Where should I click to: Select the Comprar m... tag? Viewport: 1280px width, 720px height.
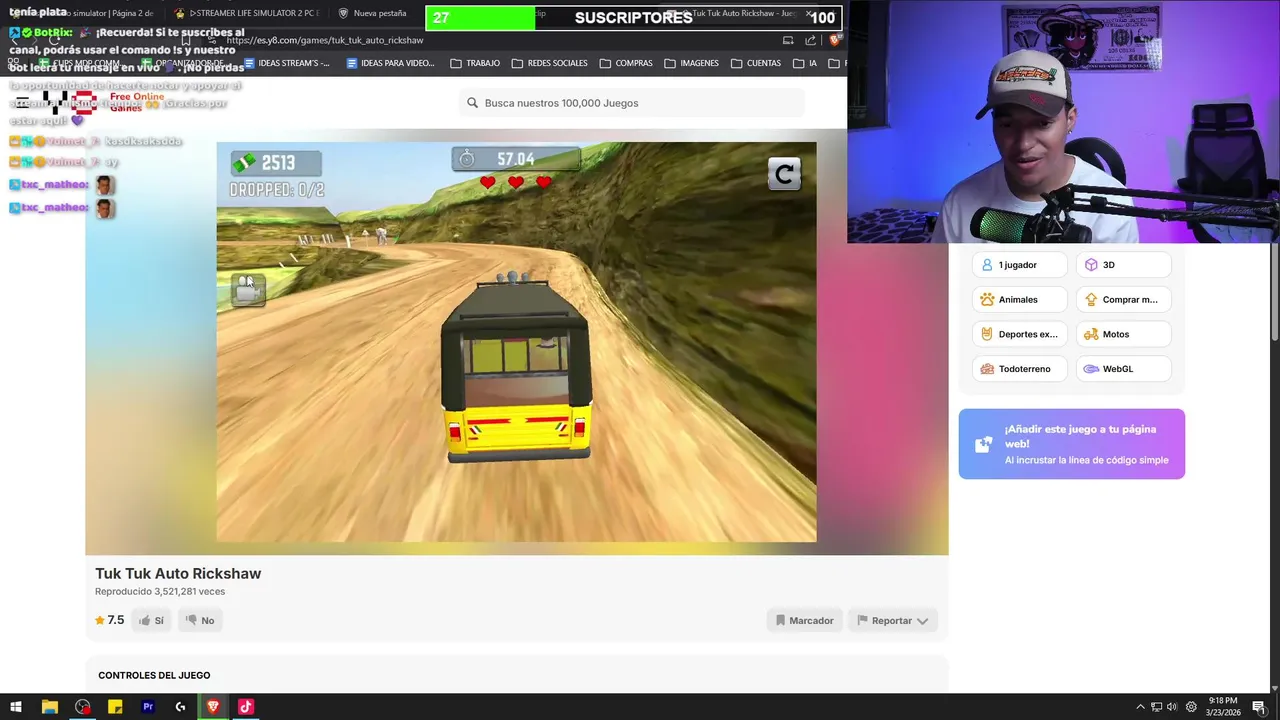pos(1123,300)
